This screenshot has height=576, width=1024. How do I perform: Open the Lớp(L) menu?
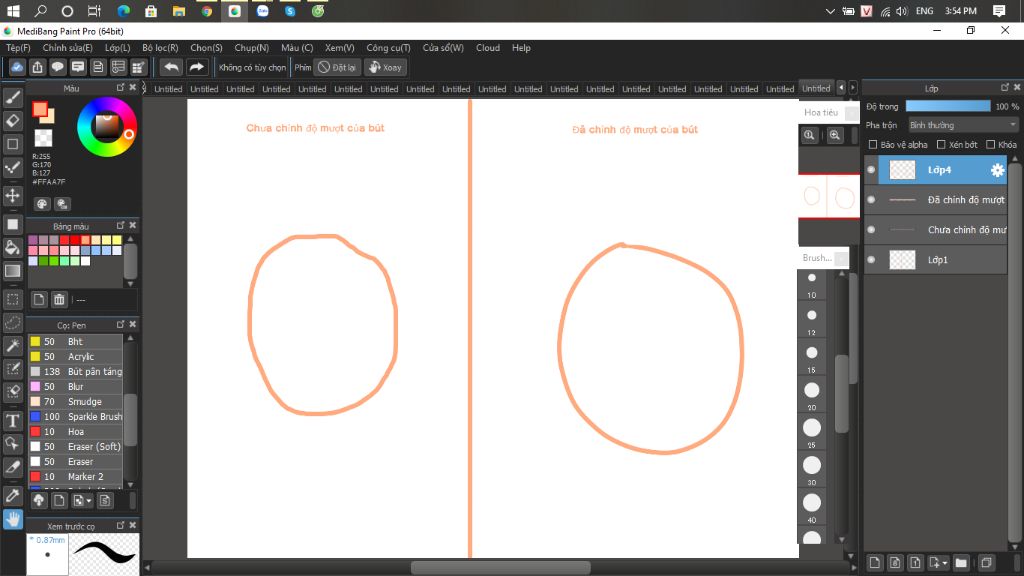pos(118,48)
